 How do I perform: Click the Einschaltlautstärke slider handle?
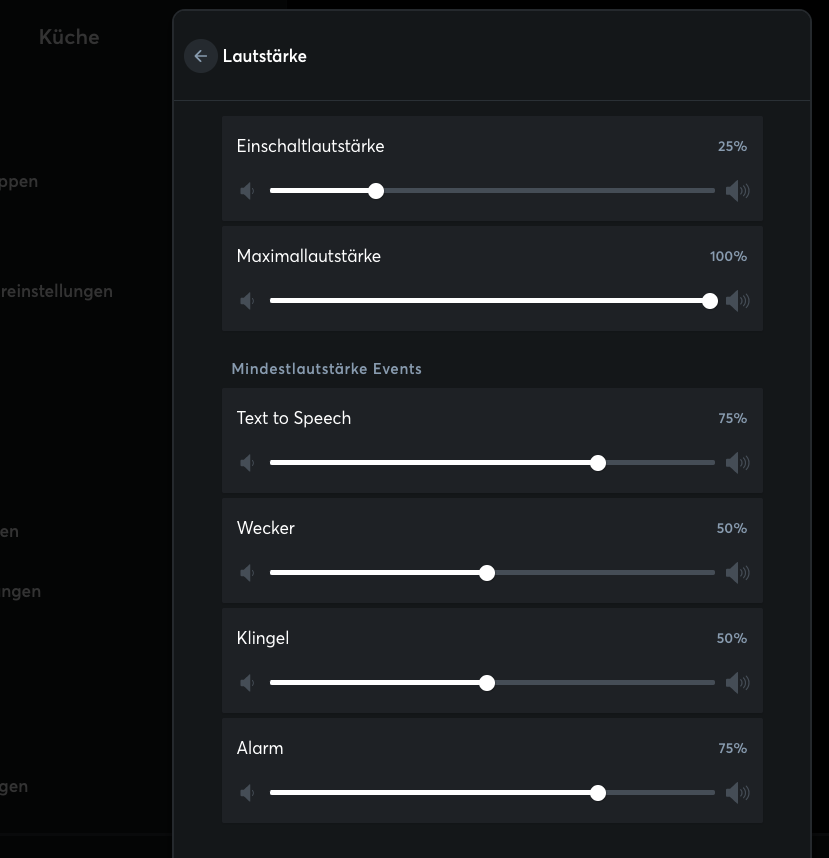376,191
